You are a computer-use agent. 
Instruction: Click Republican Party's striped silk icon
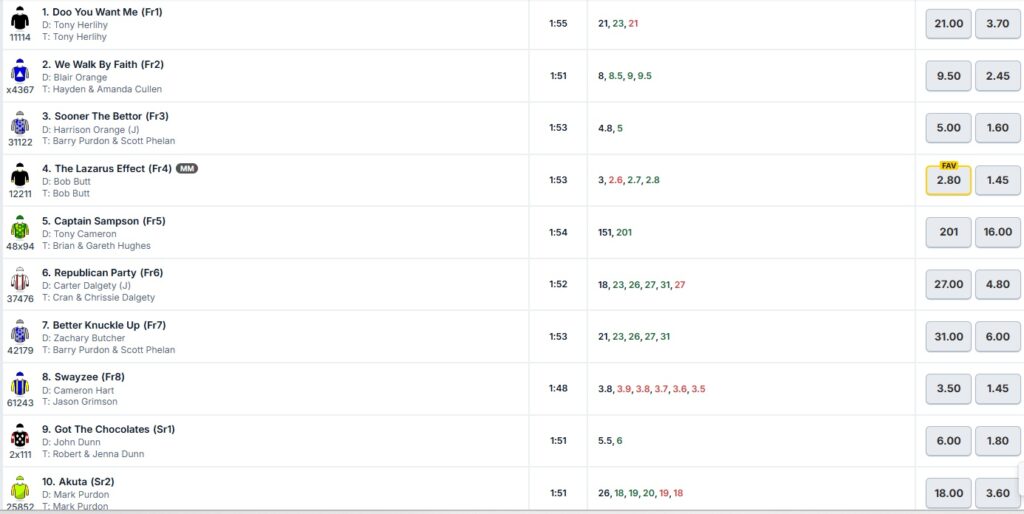(x=20, y=278)
